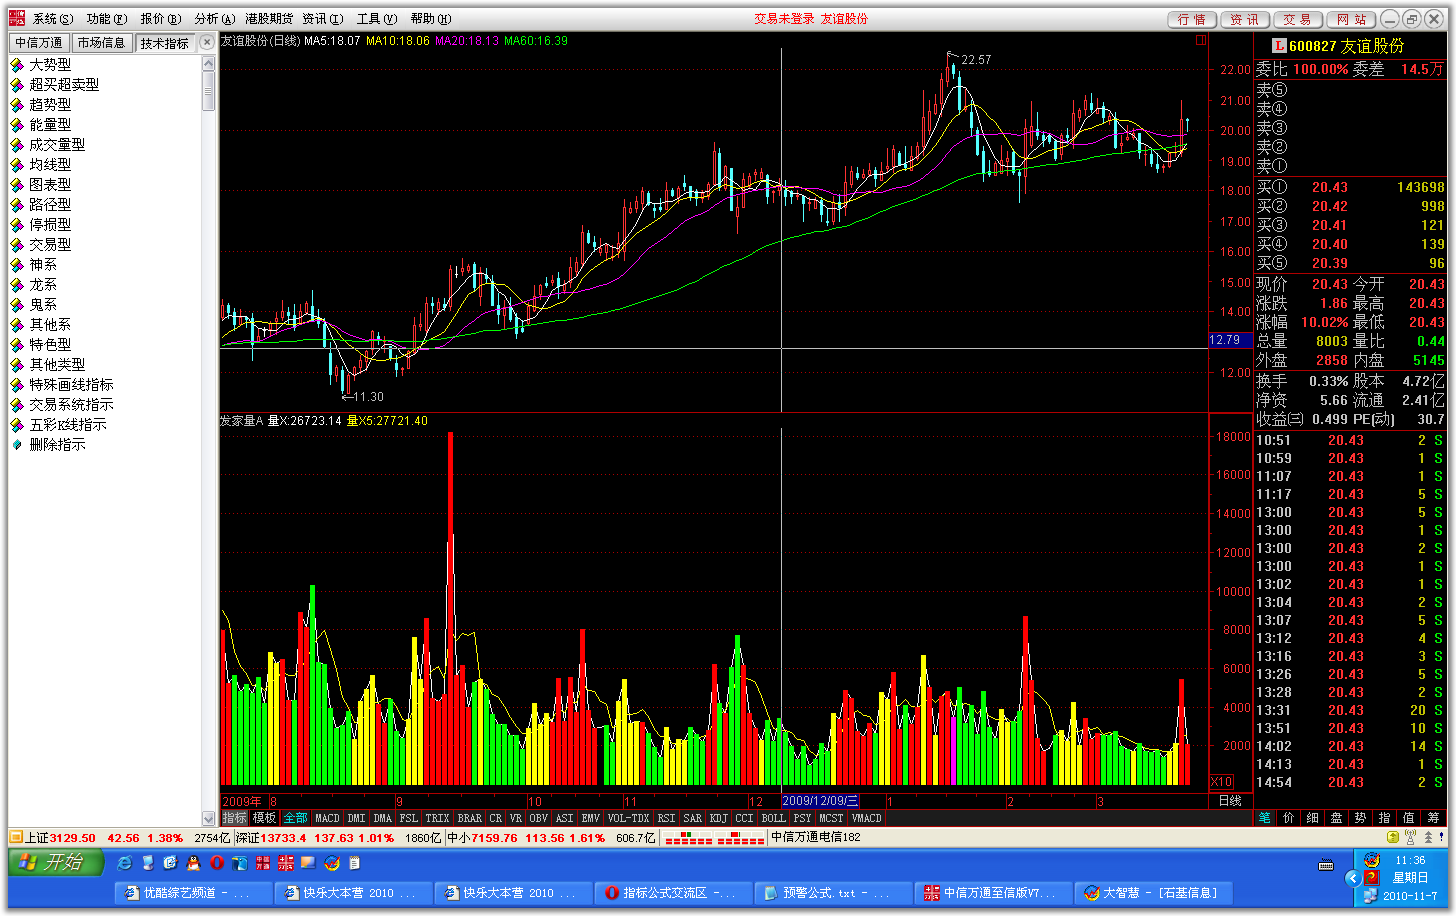Image resolution: width=1456 pixels, height=916 pixels.
Task: Open the 功能(F) menu
Action: (107, 19)
